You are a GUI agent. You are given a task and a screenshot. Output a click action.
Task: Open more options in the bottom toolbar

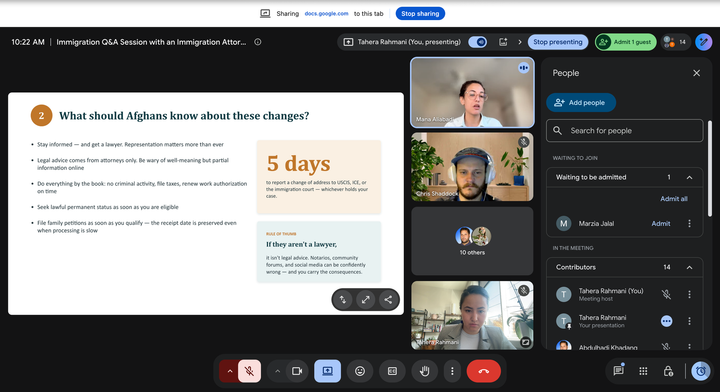(x=452, y=371)
